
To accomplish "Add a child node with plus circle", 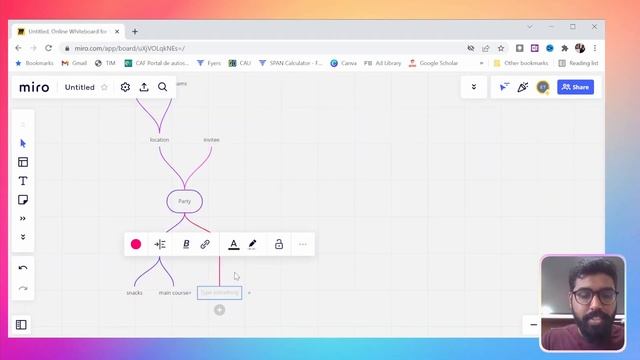I will [220, 310].
